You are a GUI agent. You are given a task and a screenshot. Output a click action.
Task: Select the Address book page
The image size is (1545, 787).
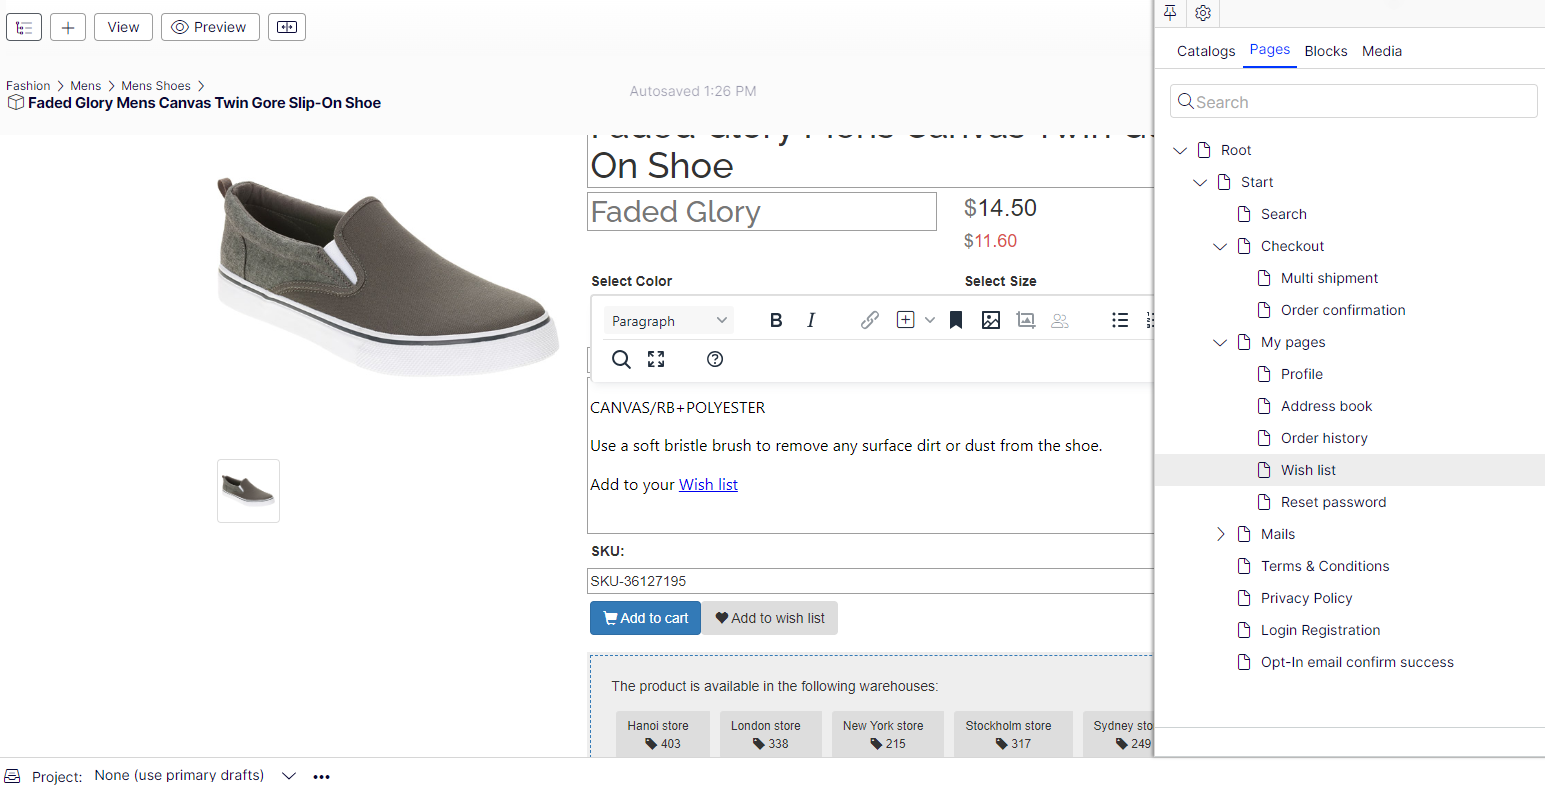(x=1326, y=406)
